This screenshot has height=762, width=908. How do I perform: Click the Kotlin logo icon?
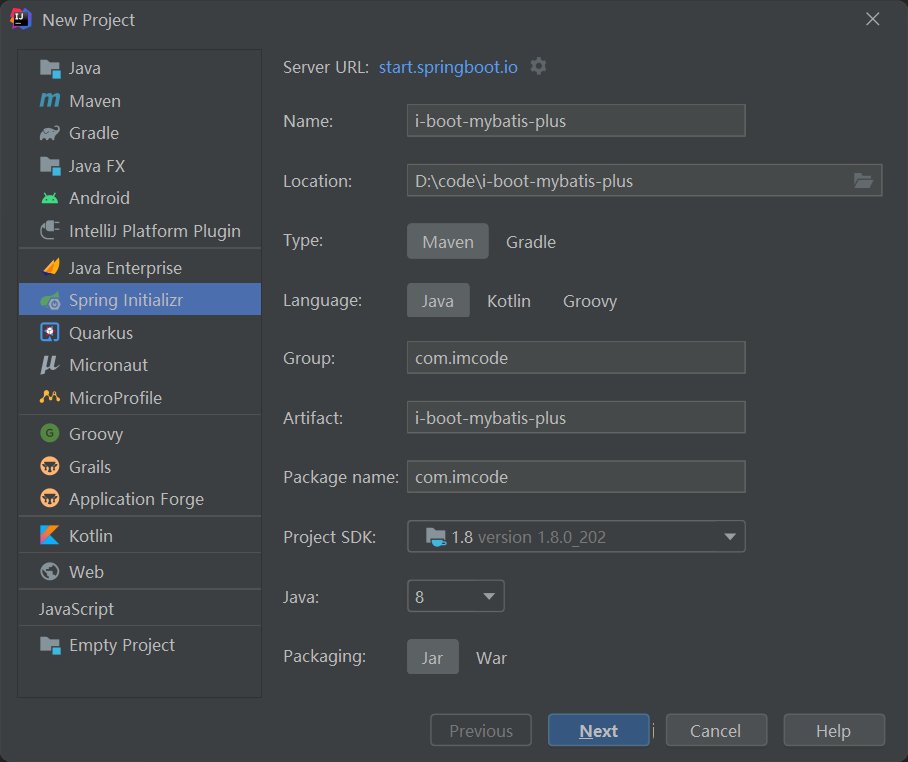[49, 536]
